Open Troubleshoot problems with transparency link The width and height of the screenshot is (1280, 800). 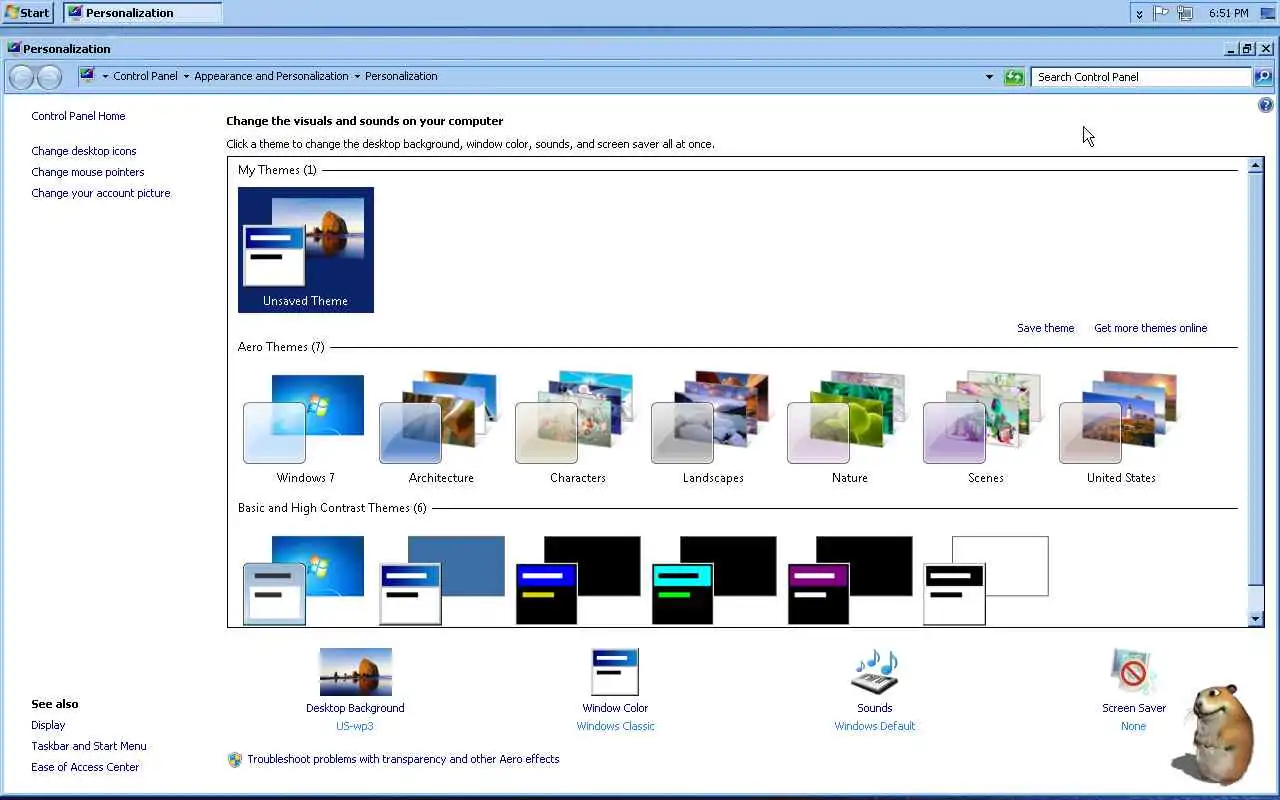(x=403, y=759)
